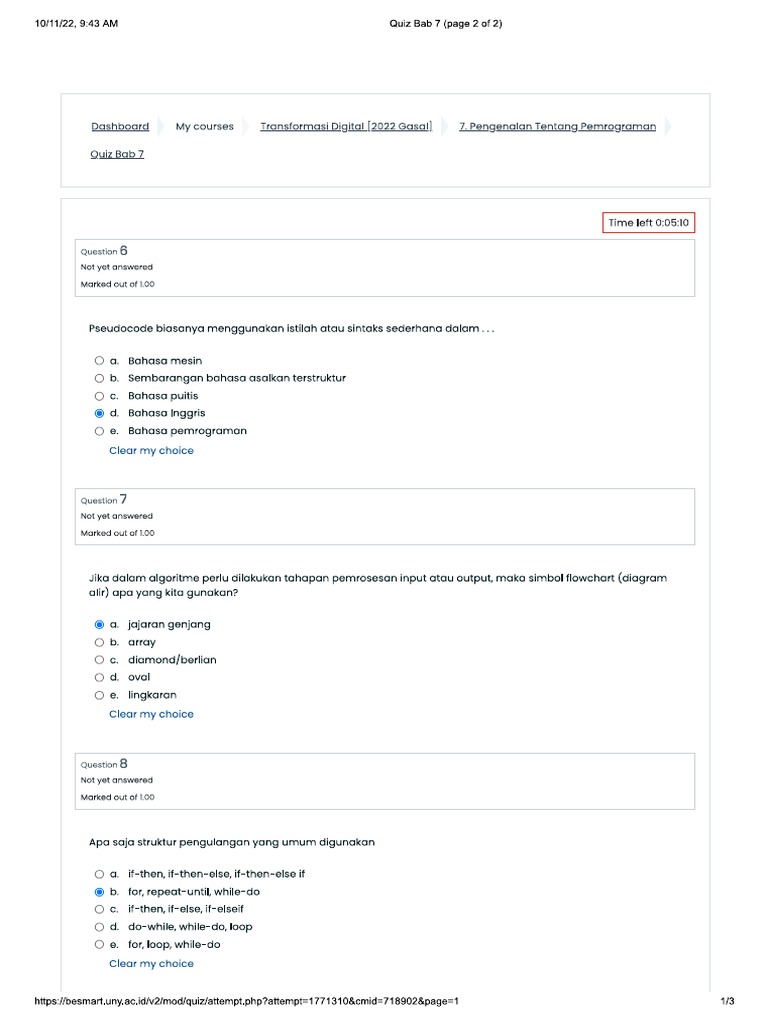
Task: Select 'lingkaran' radio button
Action: [99, 695]
